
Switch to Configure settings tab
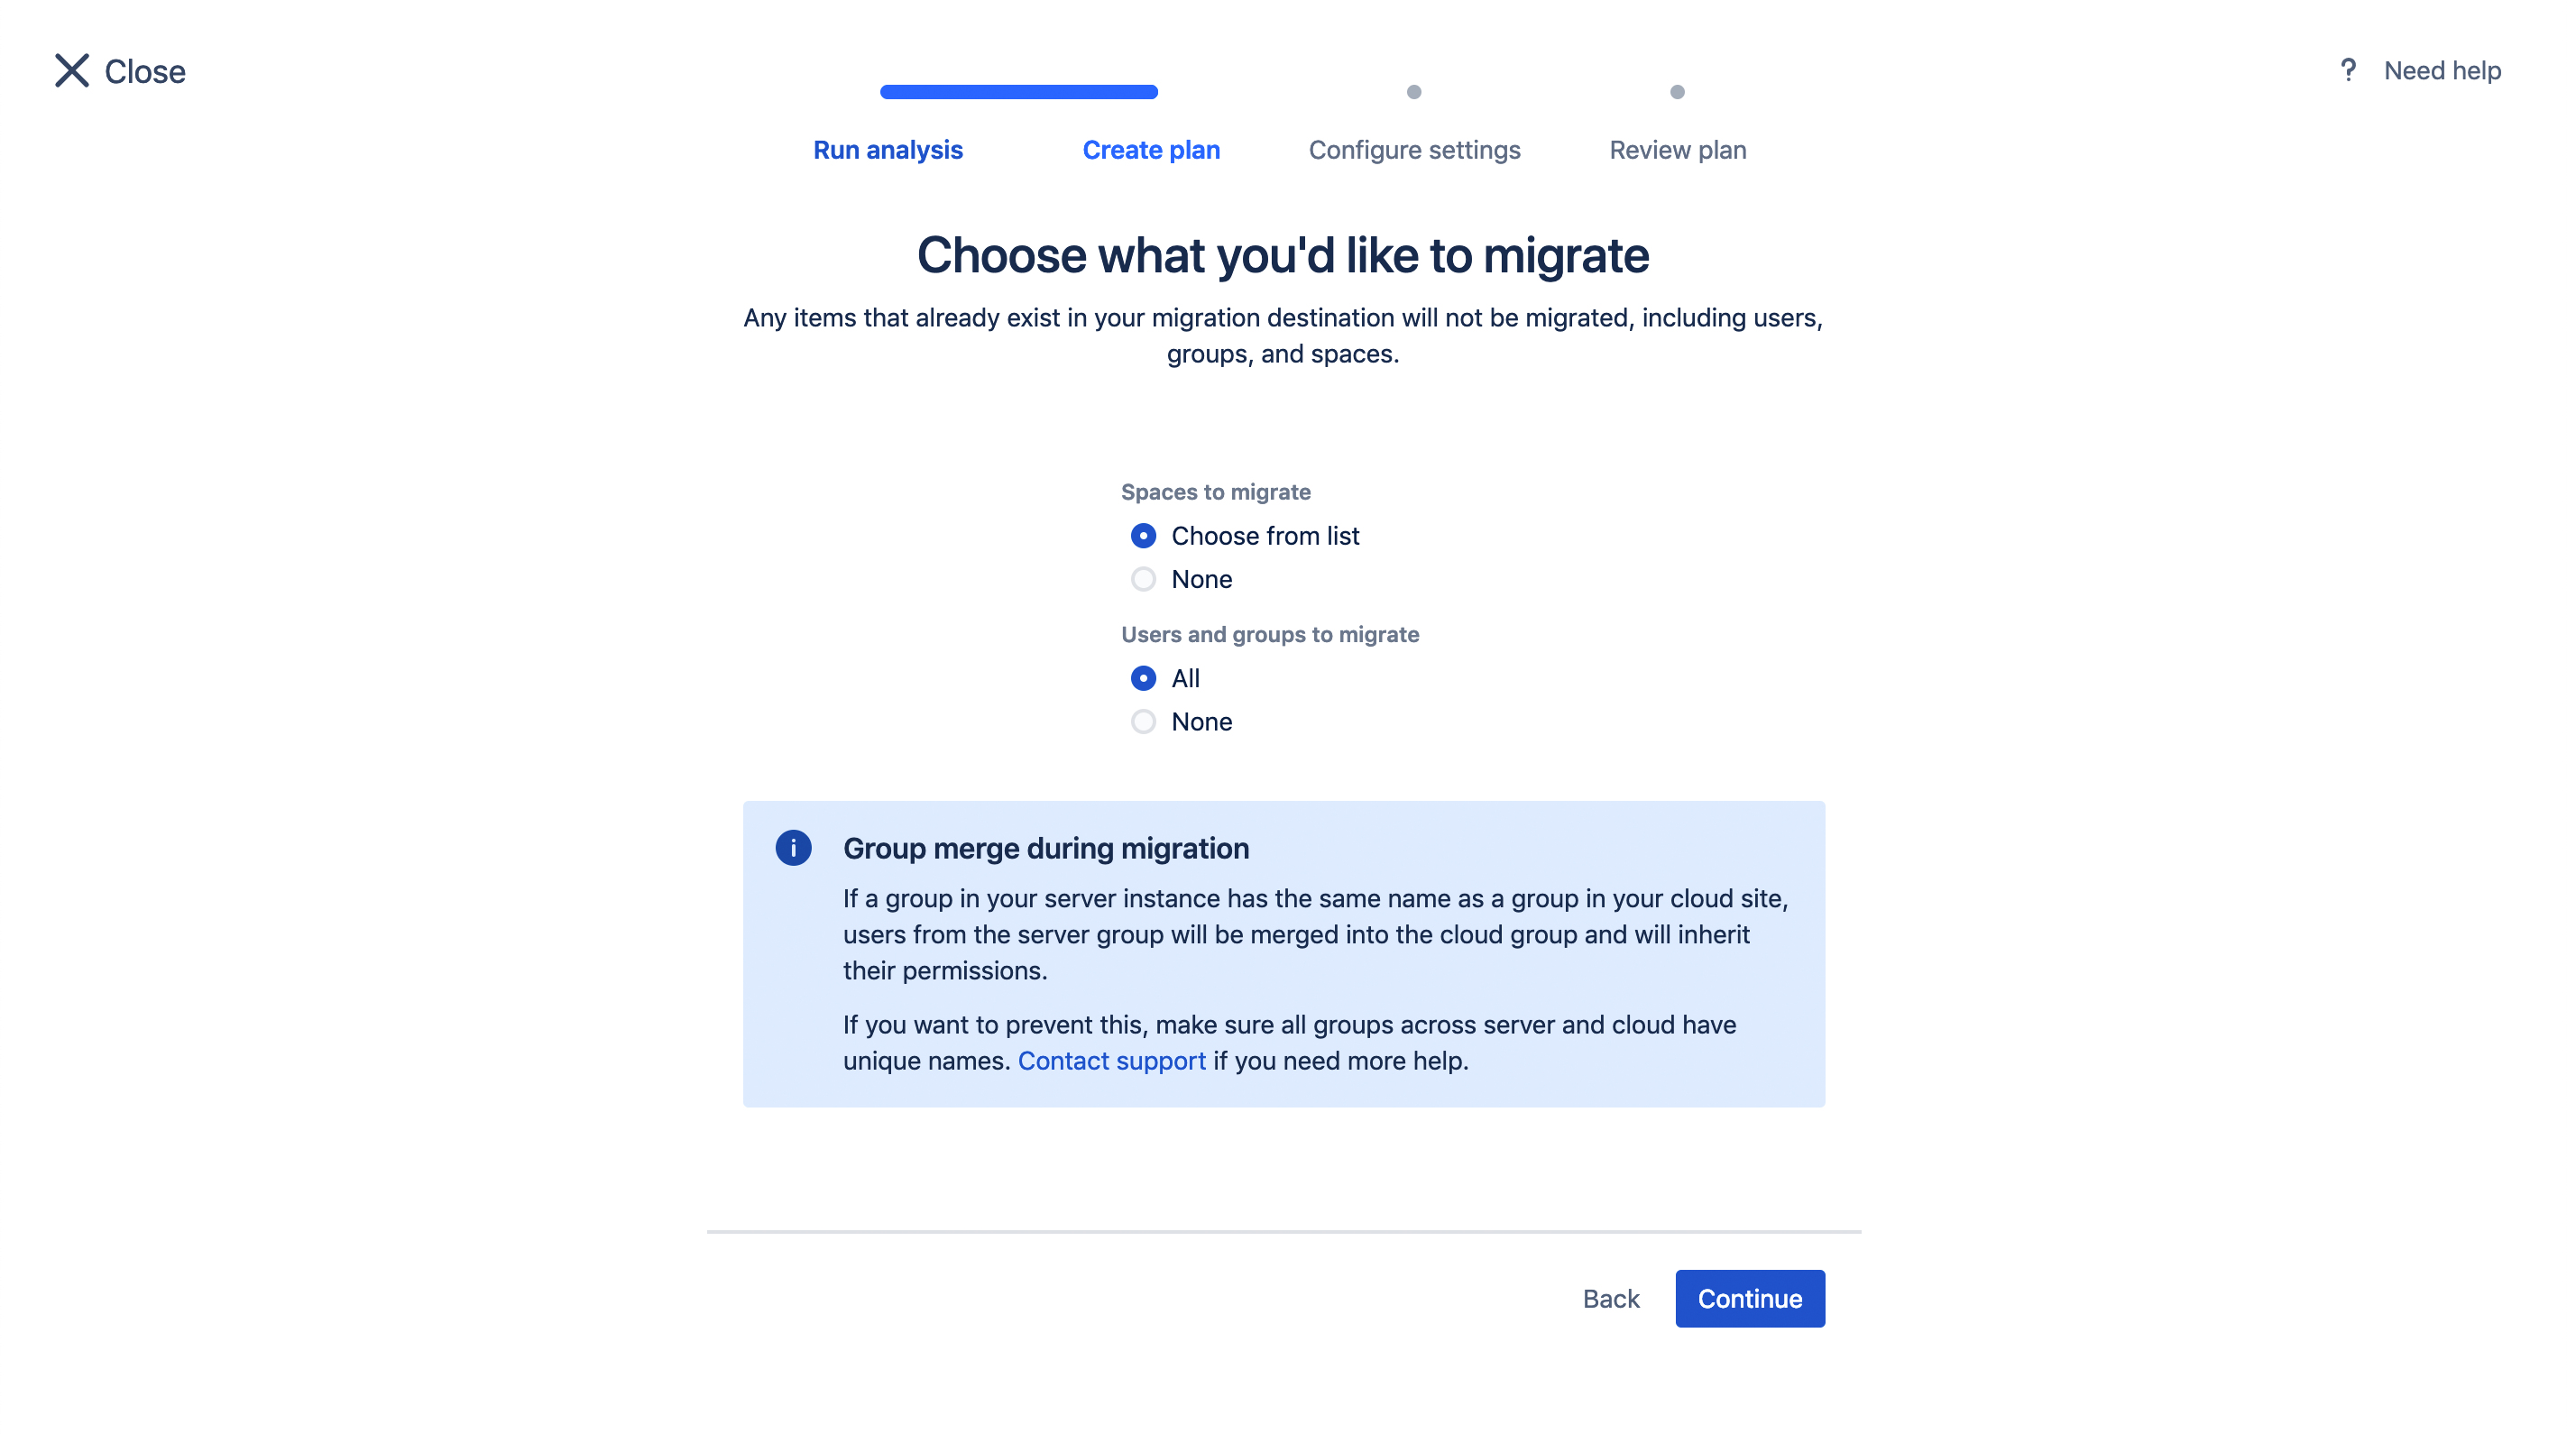[x=1412, y=148]
